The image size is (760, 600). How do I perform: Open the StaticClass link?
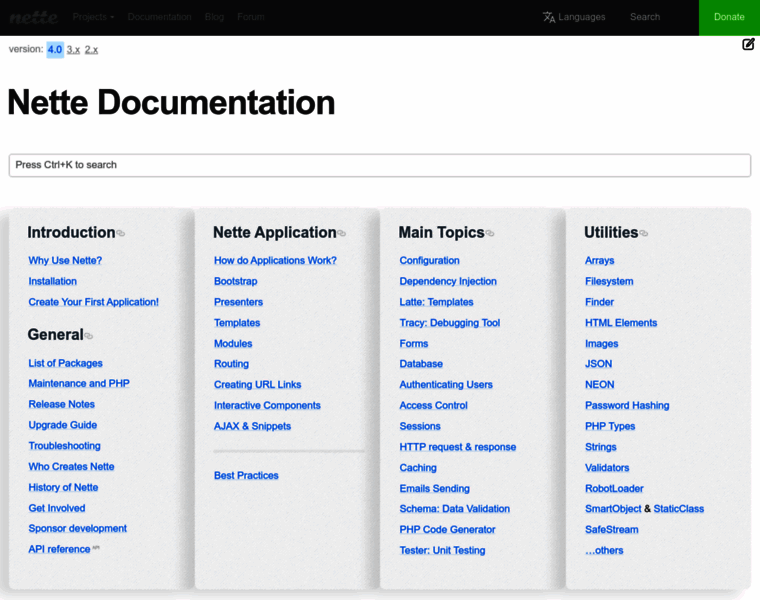(x=679, y=509)
